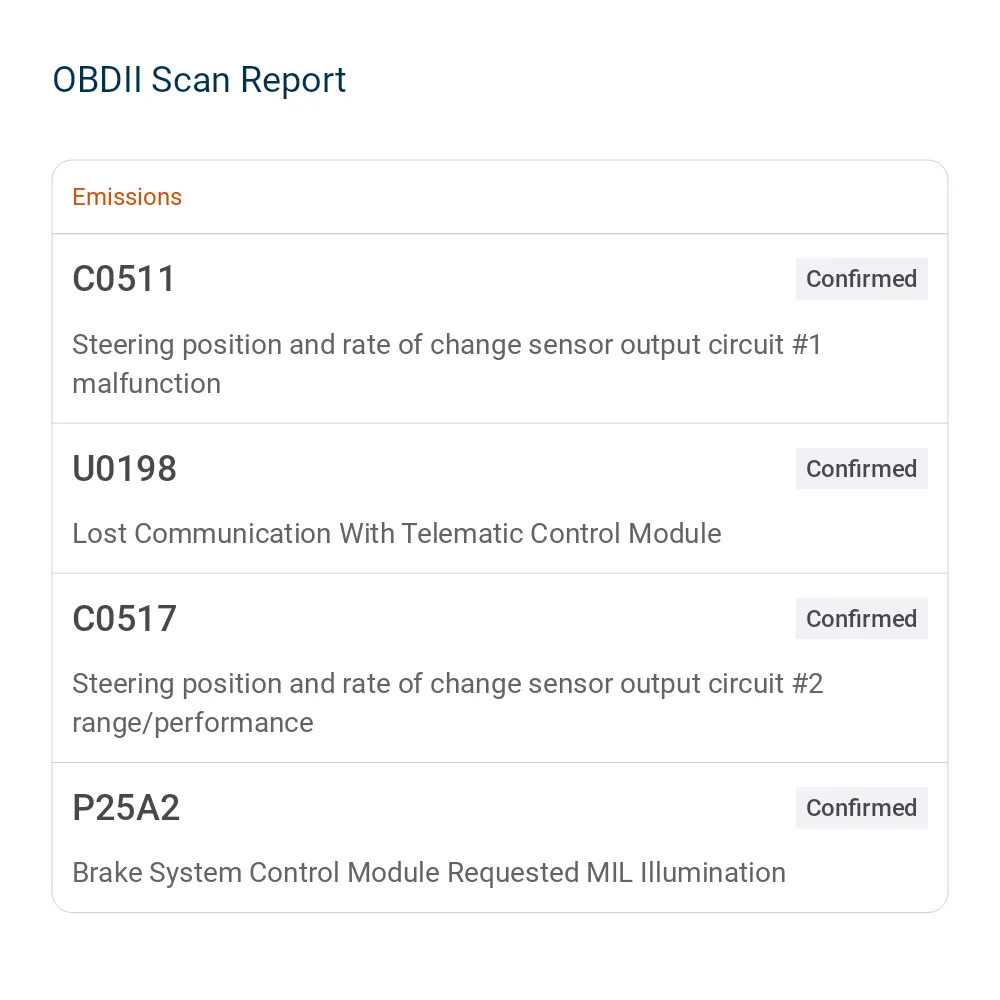Screen dimensions: 1000x1000
Task: Click the Confirmed badge for U0198
Action: click(x=861, y=469)
